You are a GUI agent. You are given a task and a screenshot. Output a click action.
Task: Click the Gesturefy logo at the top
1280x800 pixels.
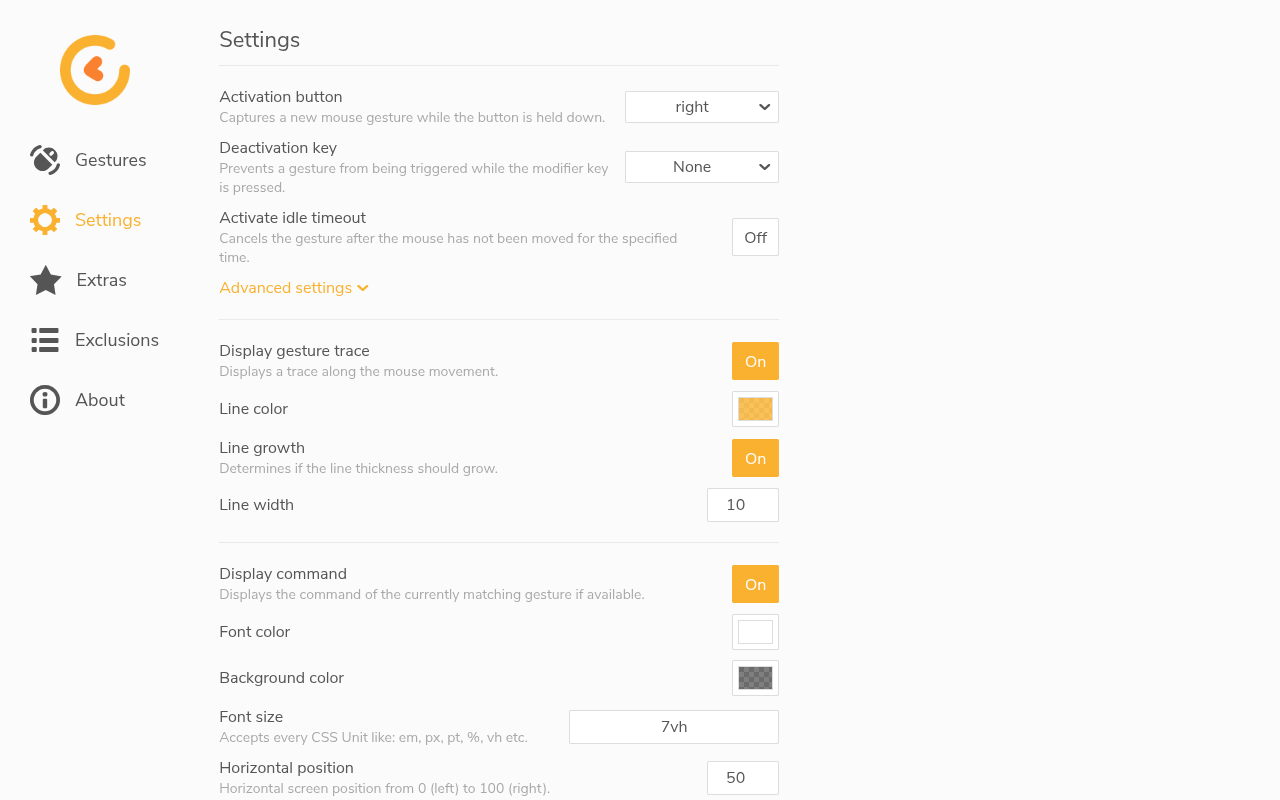click(x=94, y=69)
